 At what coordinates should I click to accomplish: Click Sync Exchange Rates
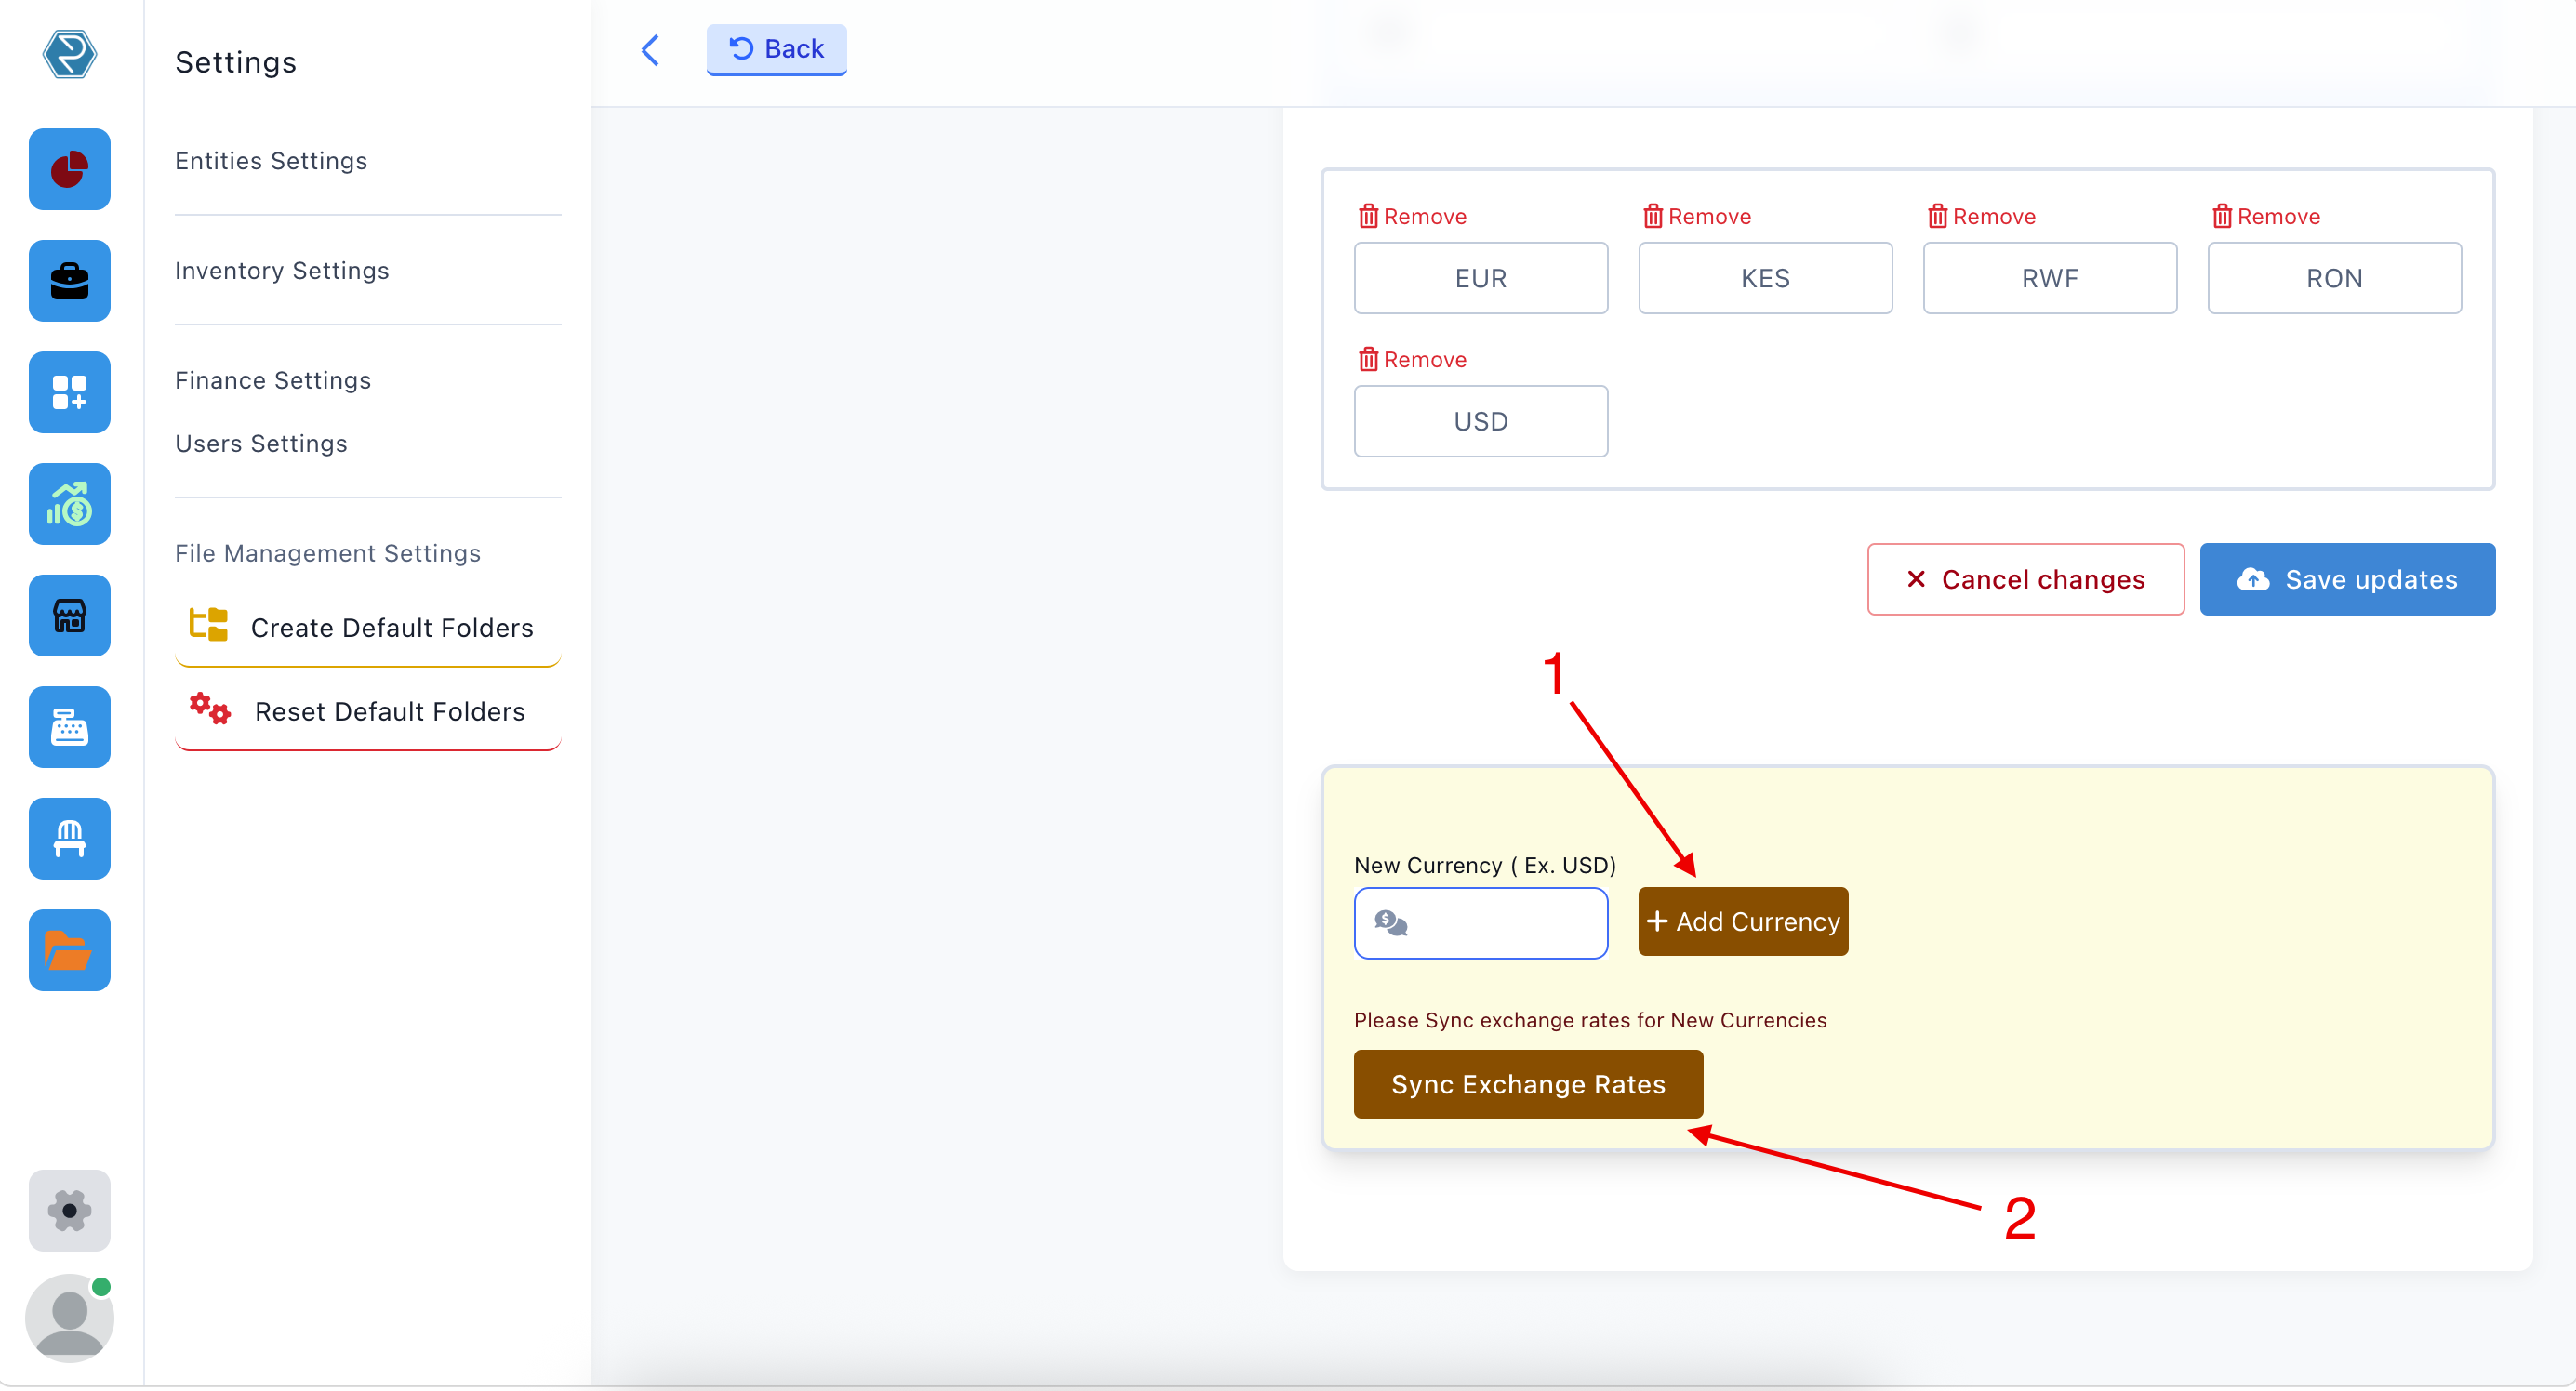[1527, 1084]
